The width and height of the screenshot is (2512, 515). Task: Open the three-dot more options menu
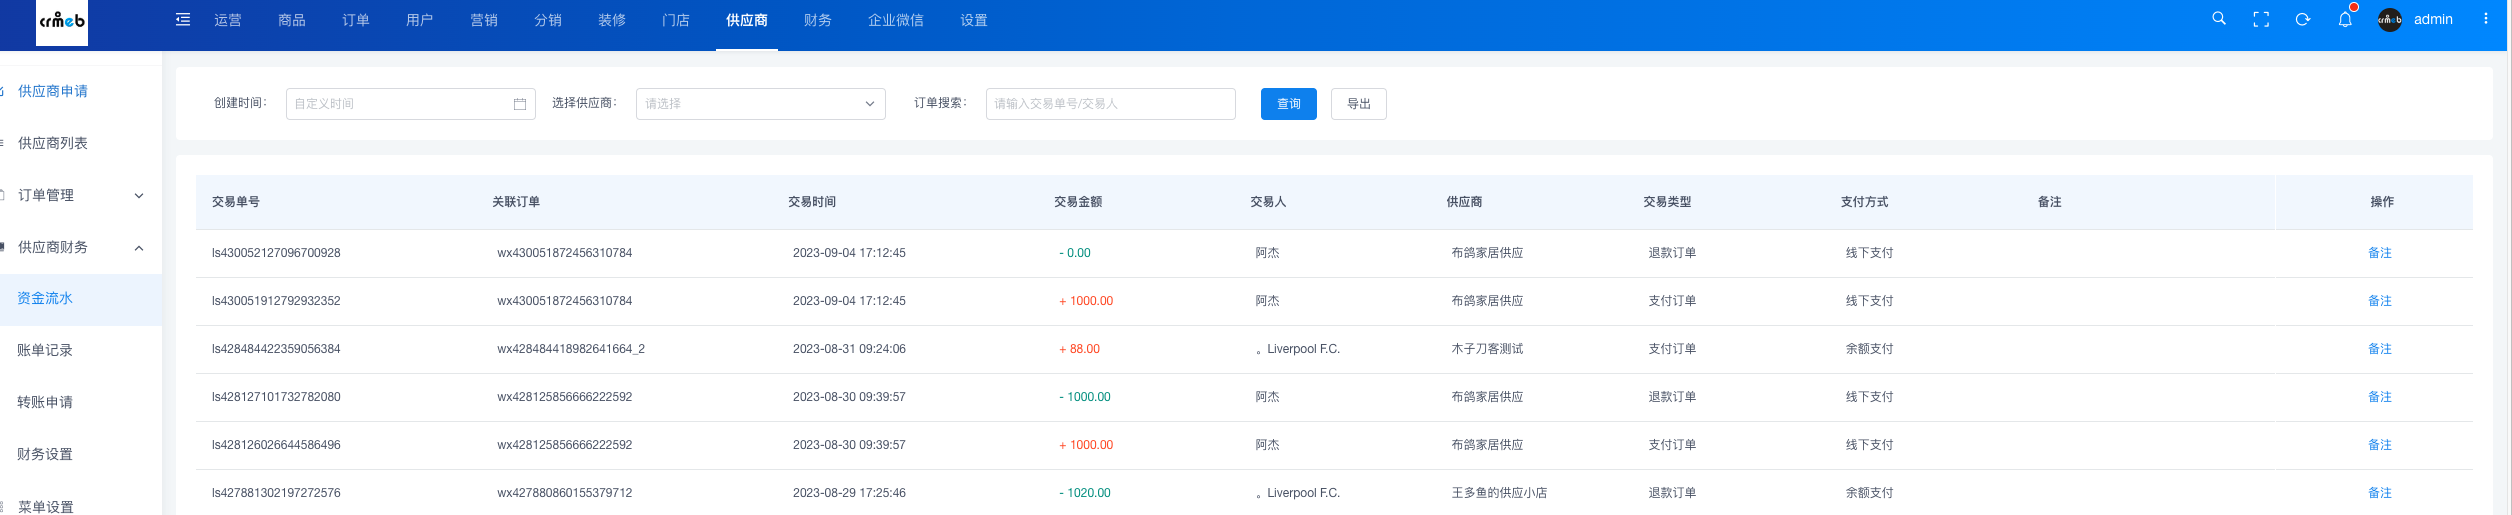coord(2485,19)
